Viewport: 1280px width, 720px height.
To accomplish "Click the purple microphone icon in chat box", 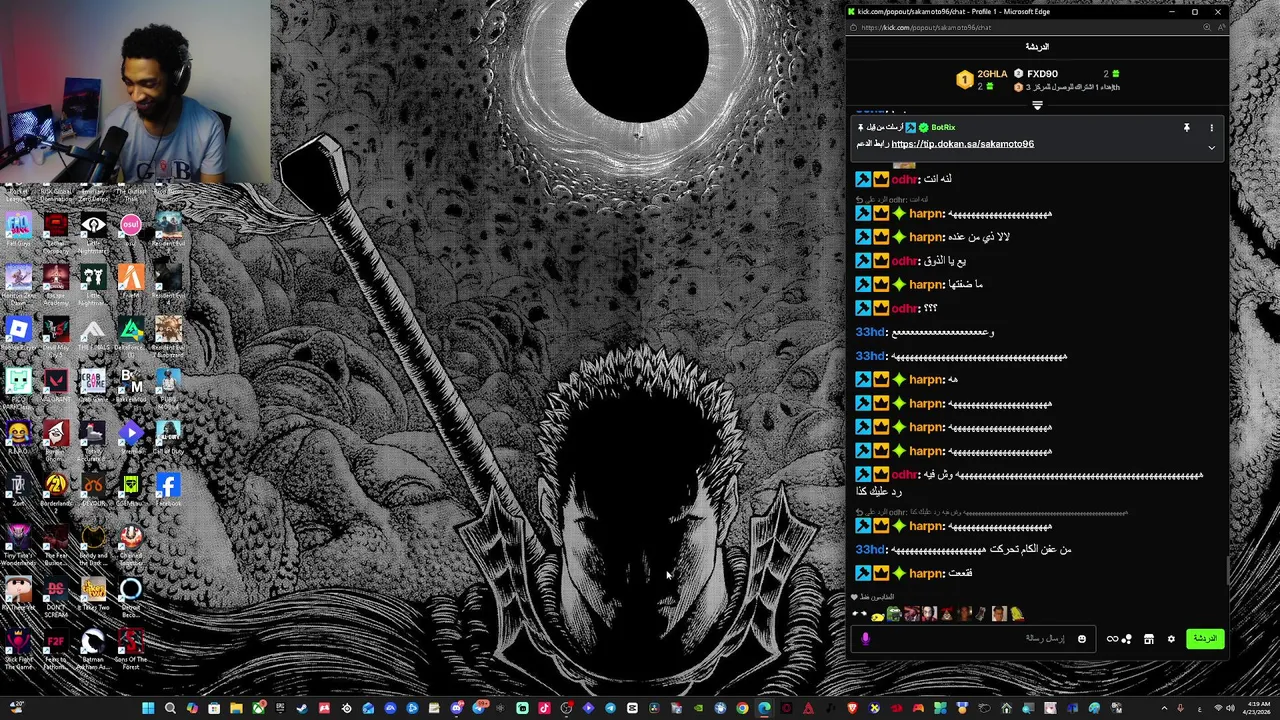I will click(865, 639).
